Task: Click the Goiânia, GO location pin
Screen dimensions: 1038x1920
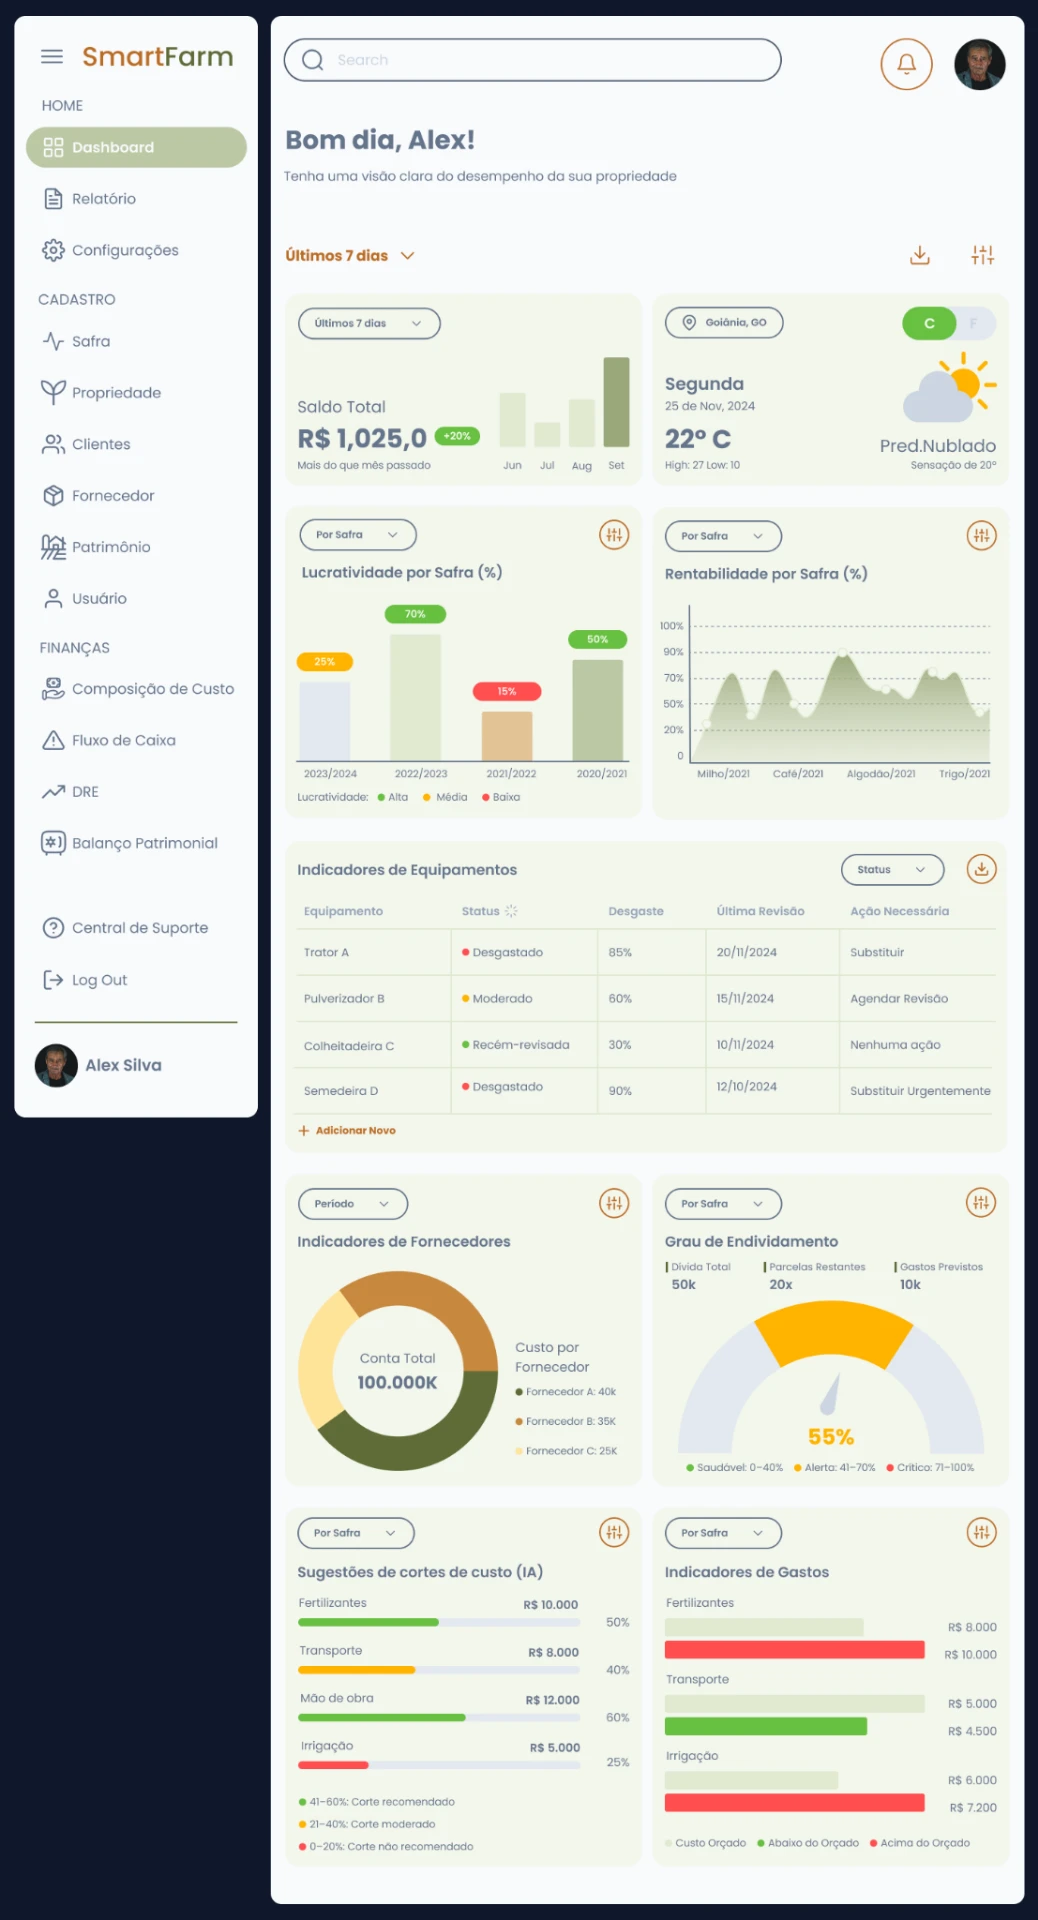Action: coord(689,323)
